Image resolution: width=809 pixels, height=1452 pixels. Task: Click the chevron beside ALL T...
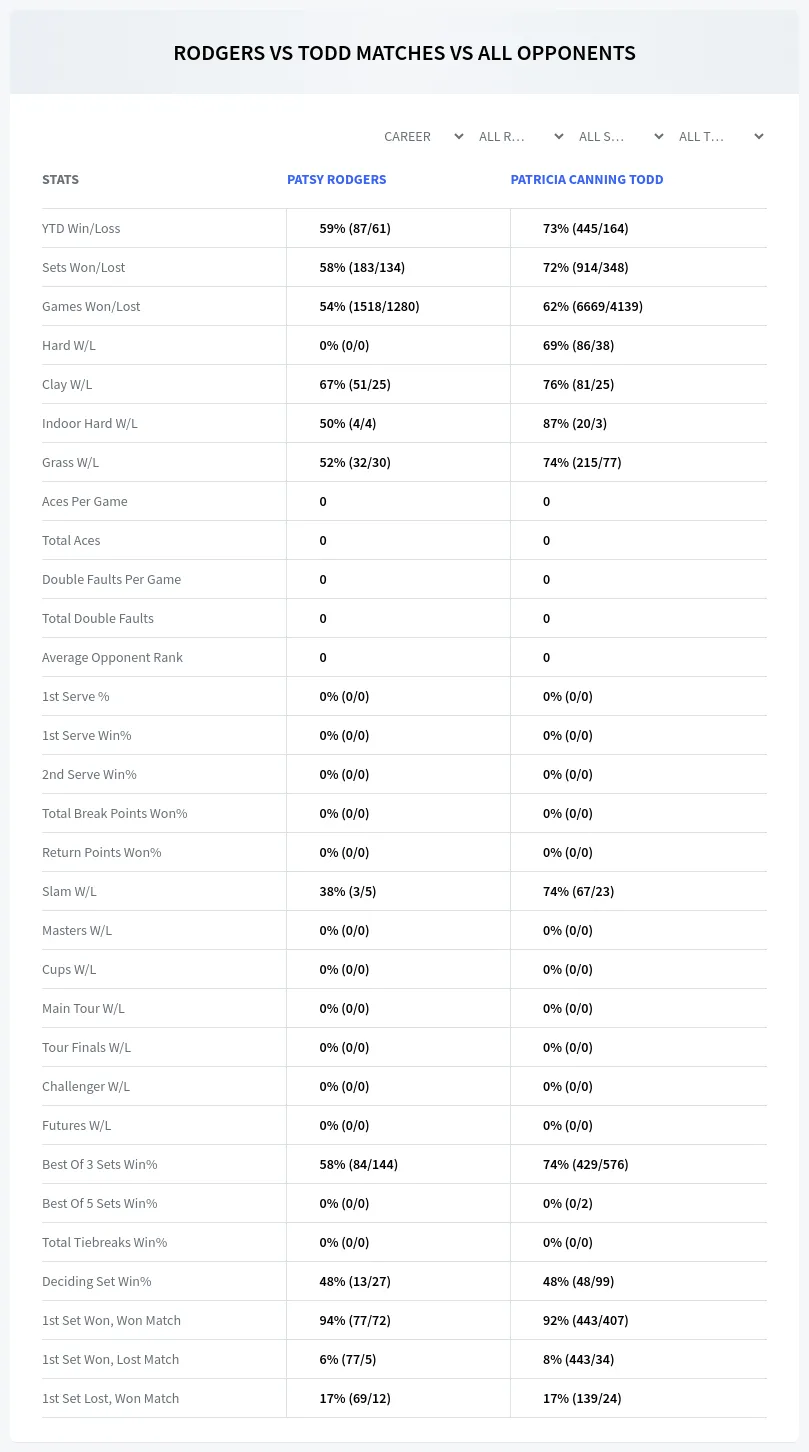758,136
